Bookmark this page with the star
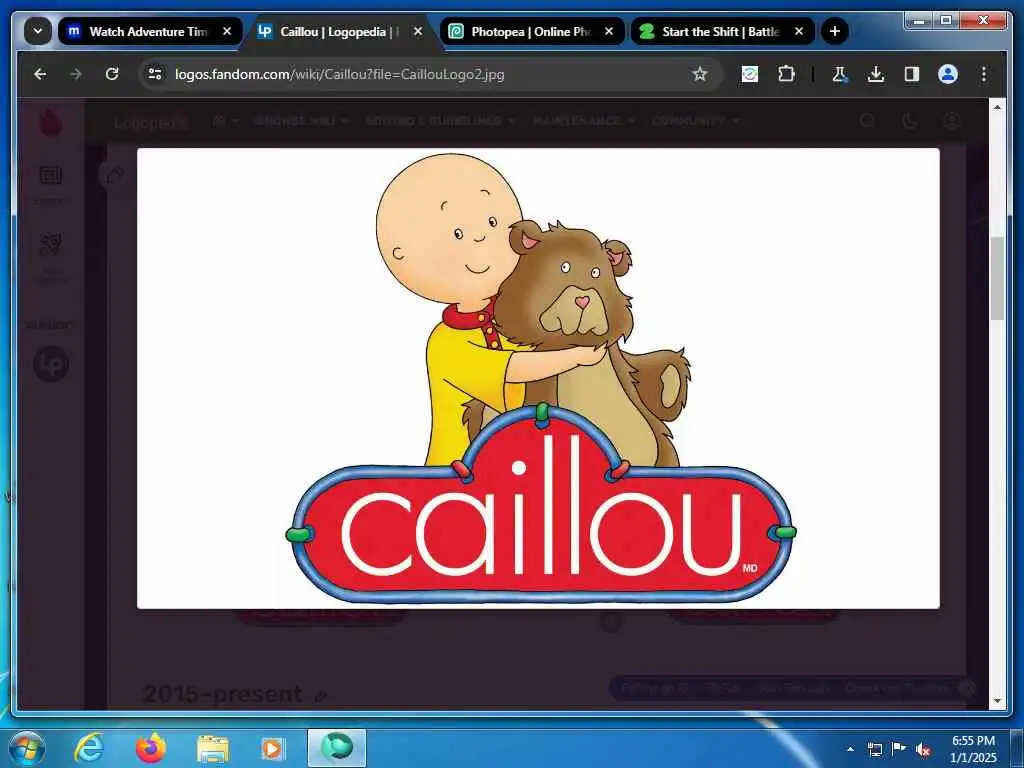Viewport: 1024px width, 768px height. [x=699, y=74]
